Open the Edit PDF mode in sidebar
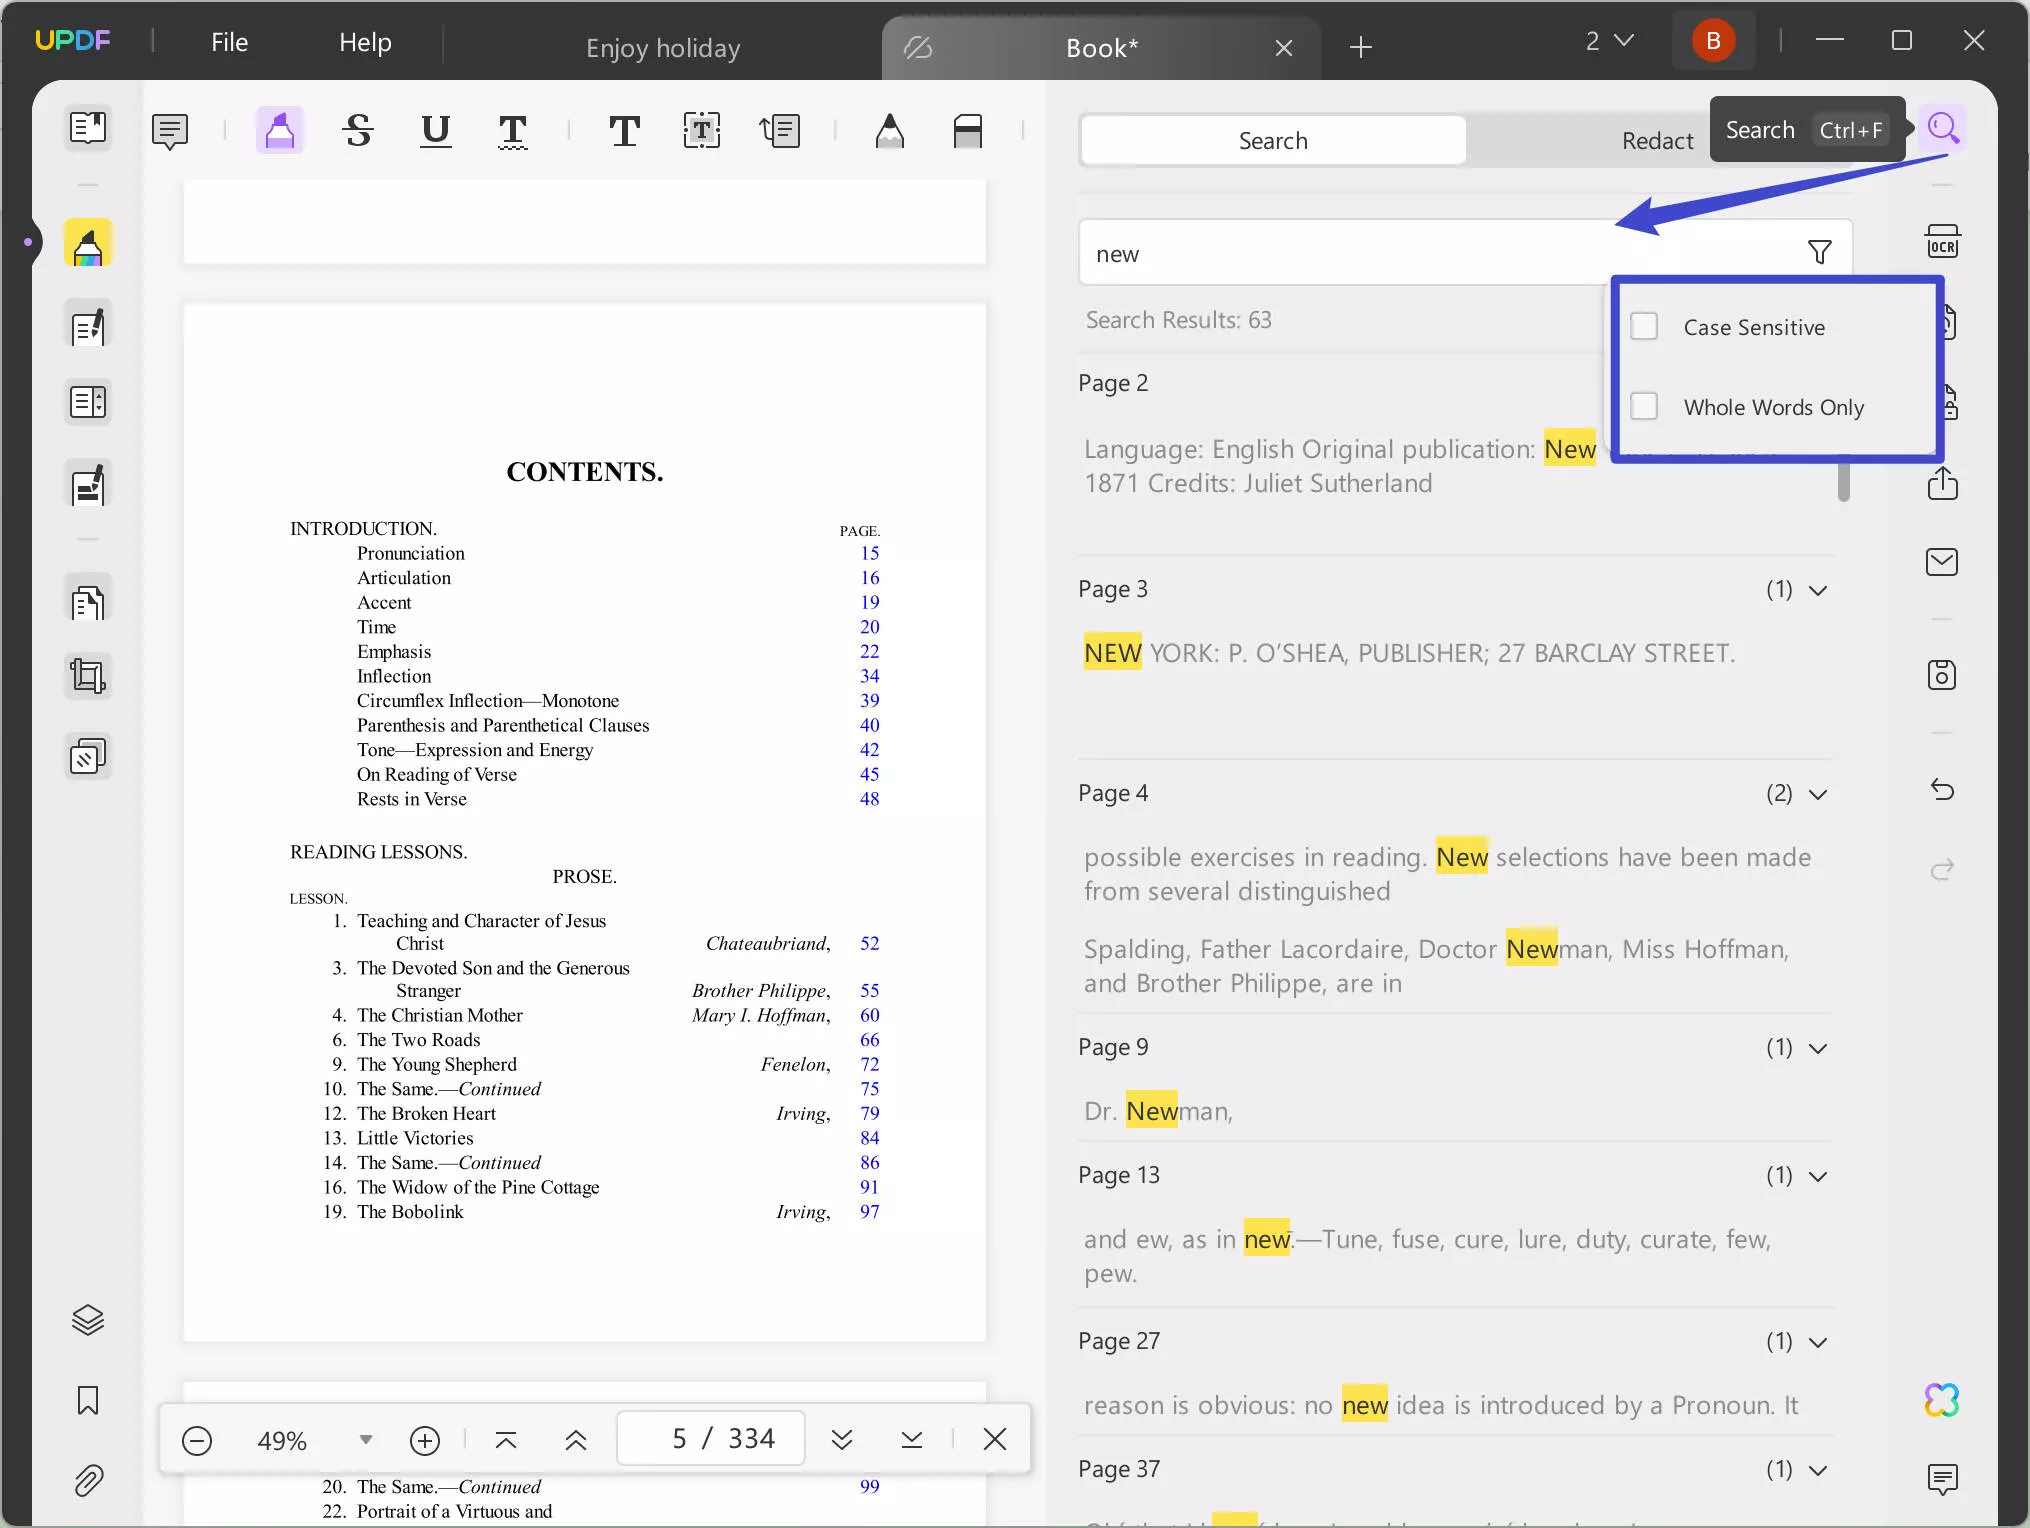 coord(88,326)
